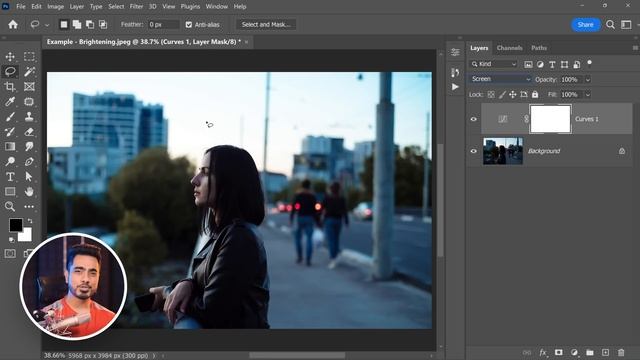Open the File menu

point(20,7)
